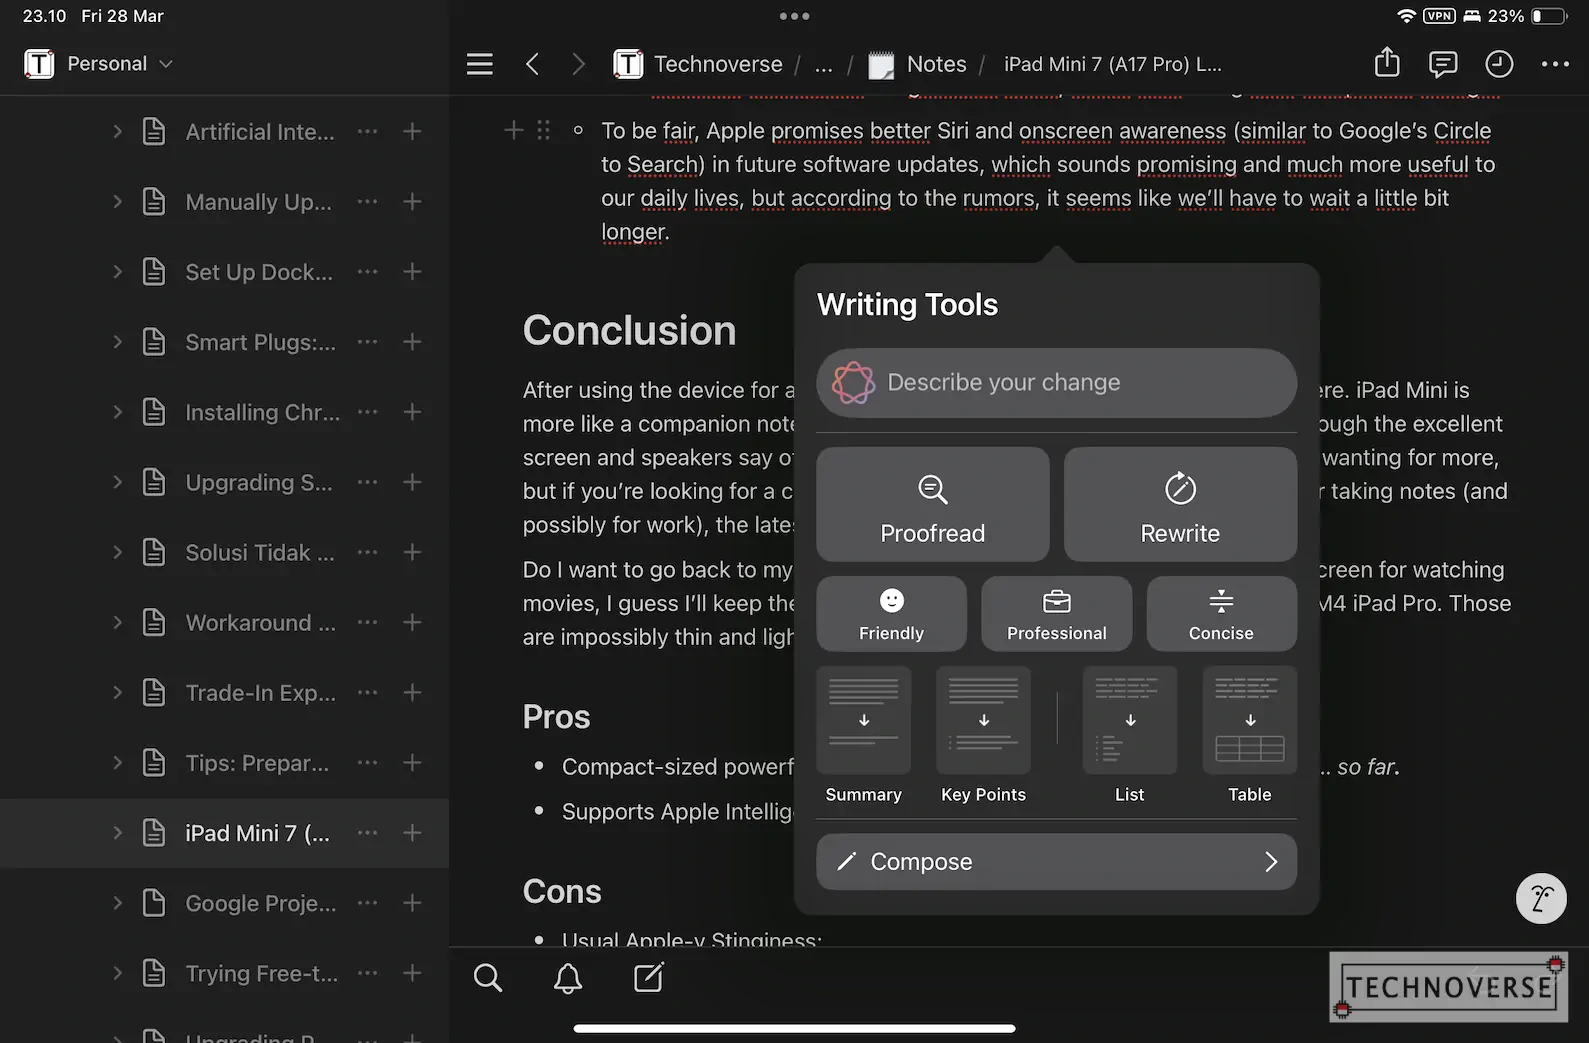The height and width of the screenshot is (1043, 1589).
Task: Expand the Manually Up... page
Action: (117, 201)
